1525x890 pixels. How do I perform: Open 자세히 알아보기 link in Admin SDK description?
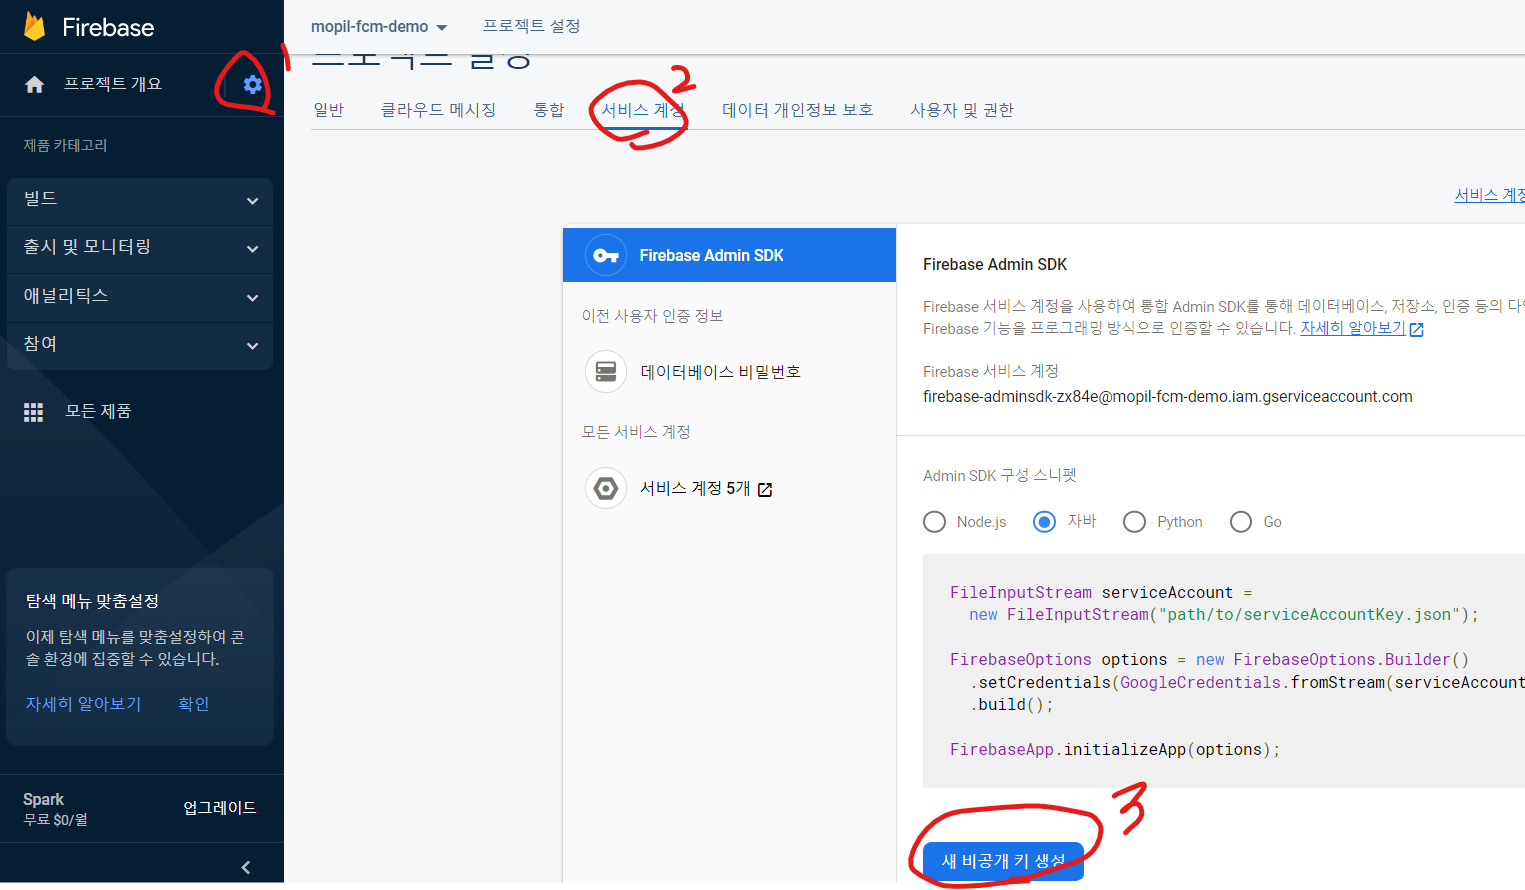pos(1353,328)
